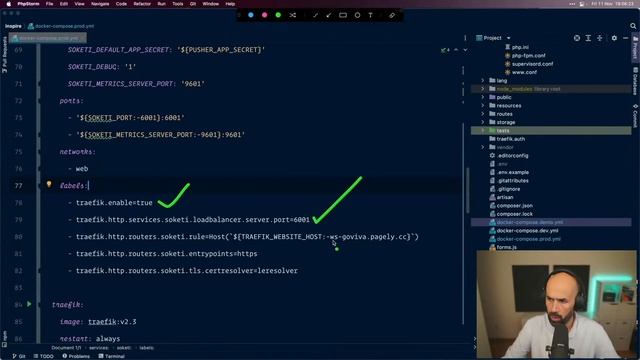This screenshot has height=360, width=640.
Task: Select the pink color dot in annotation toolbar
Action: pyautogui.click(x=264, y=15)
